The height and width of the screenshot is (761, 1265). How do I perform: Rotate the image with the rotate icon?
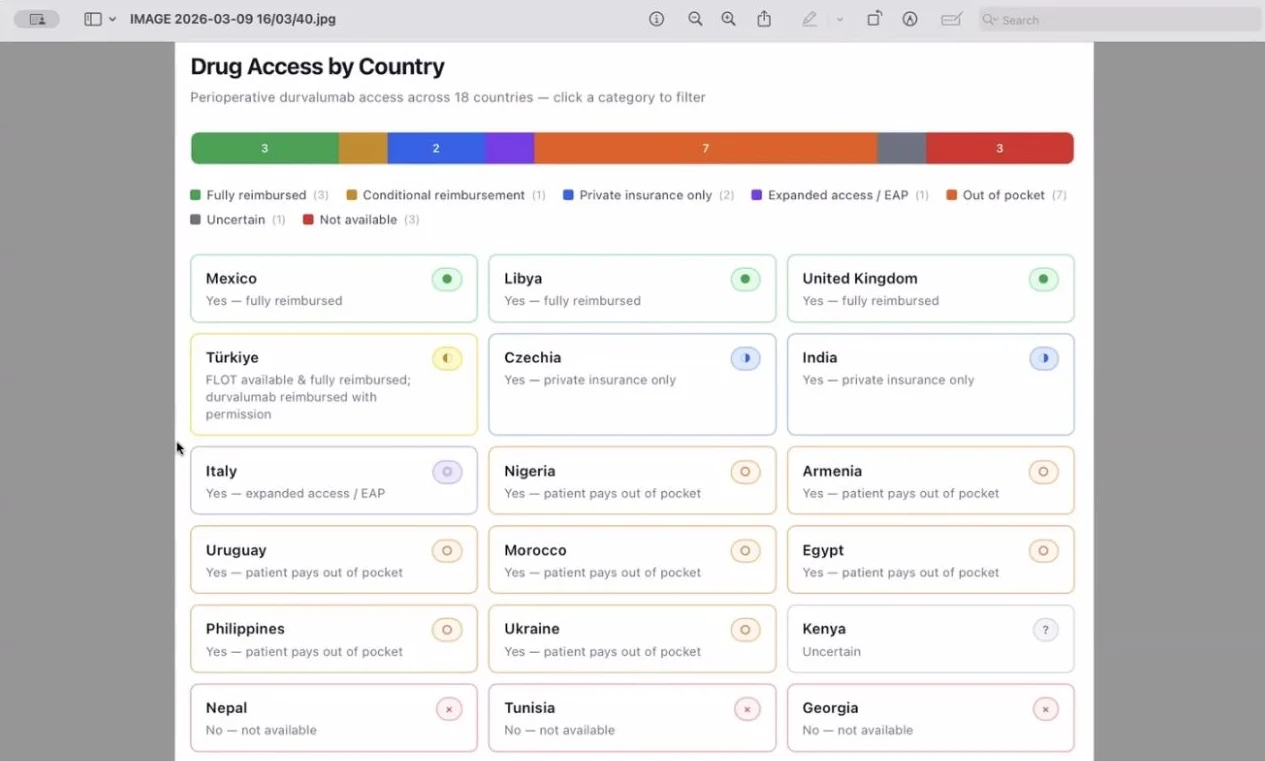tap(874, 19)
